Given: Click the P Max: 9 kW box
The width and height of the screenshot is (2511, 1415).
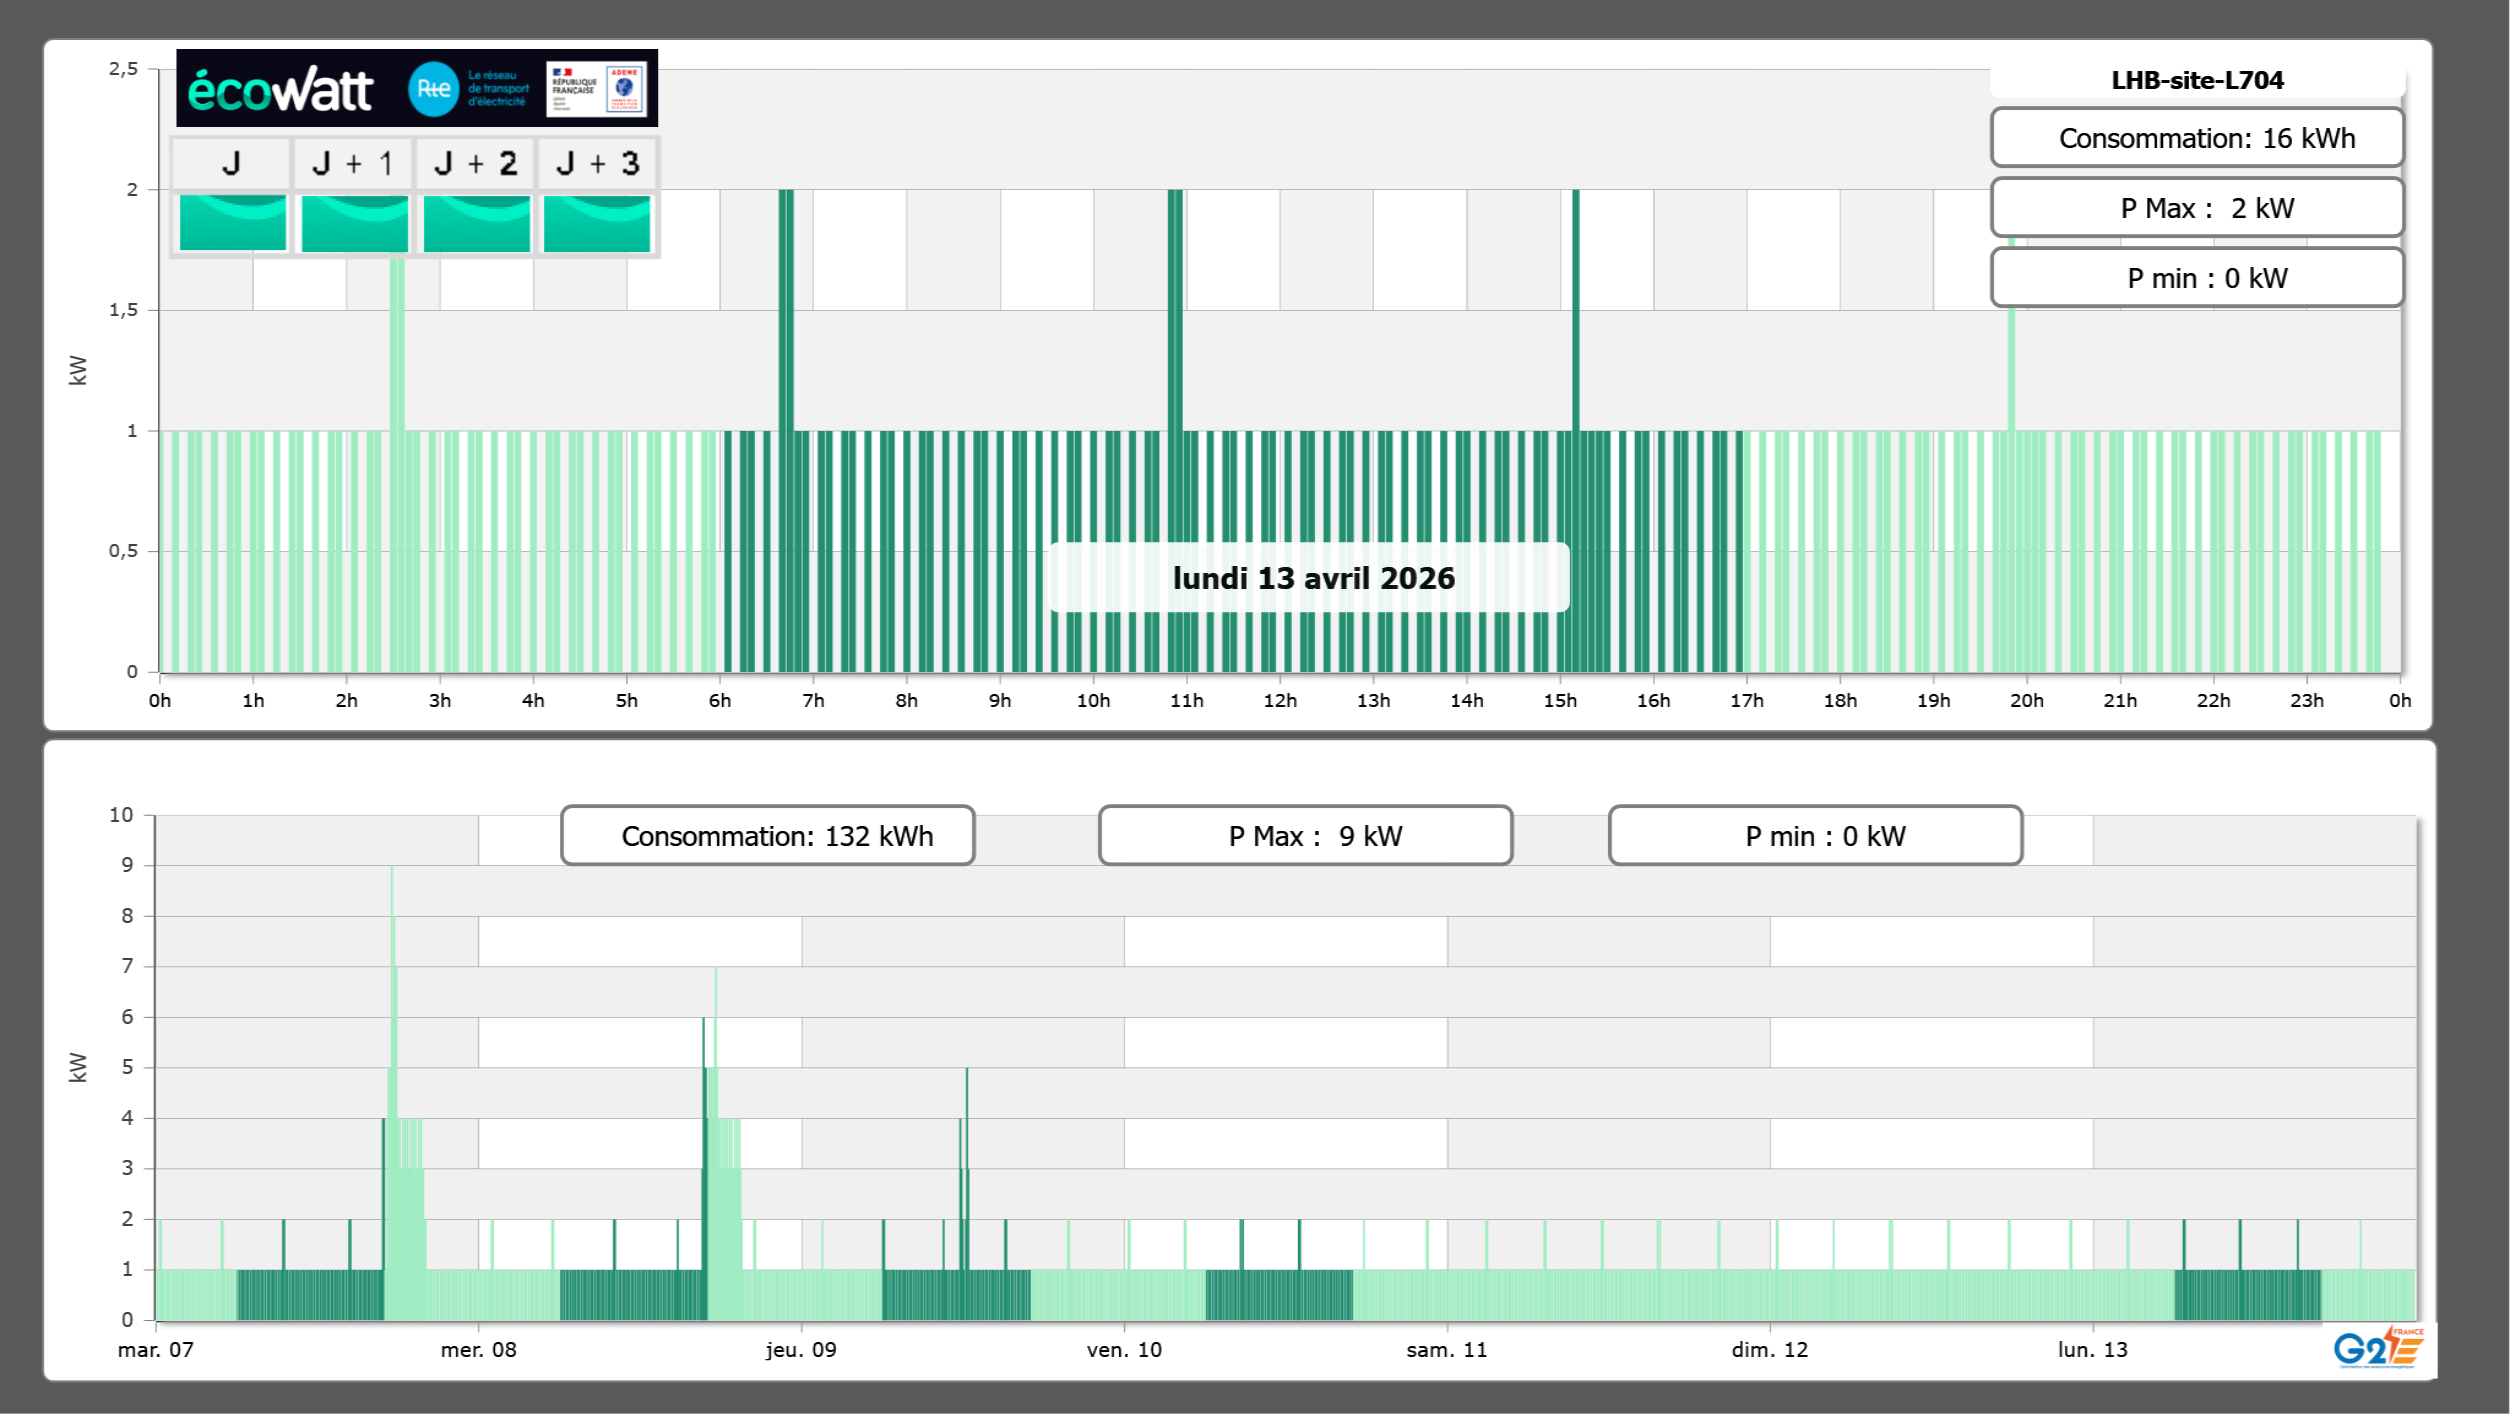Looking at the screenshot, I should pyautogui.click(x=1305, y=836).
